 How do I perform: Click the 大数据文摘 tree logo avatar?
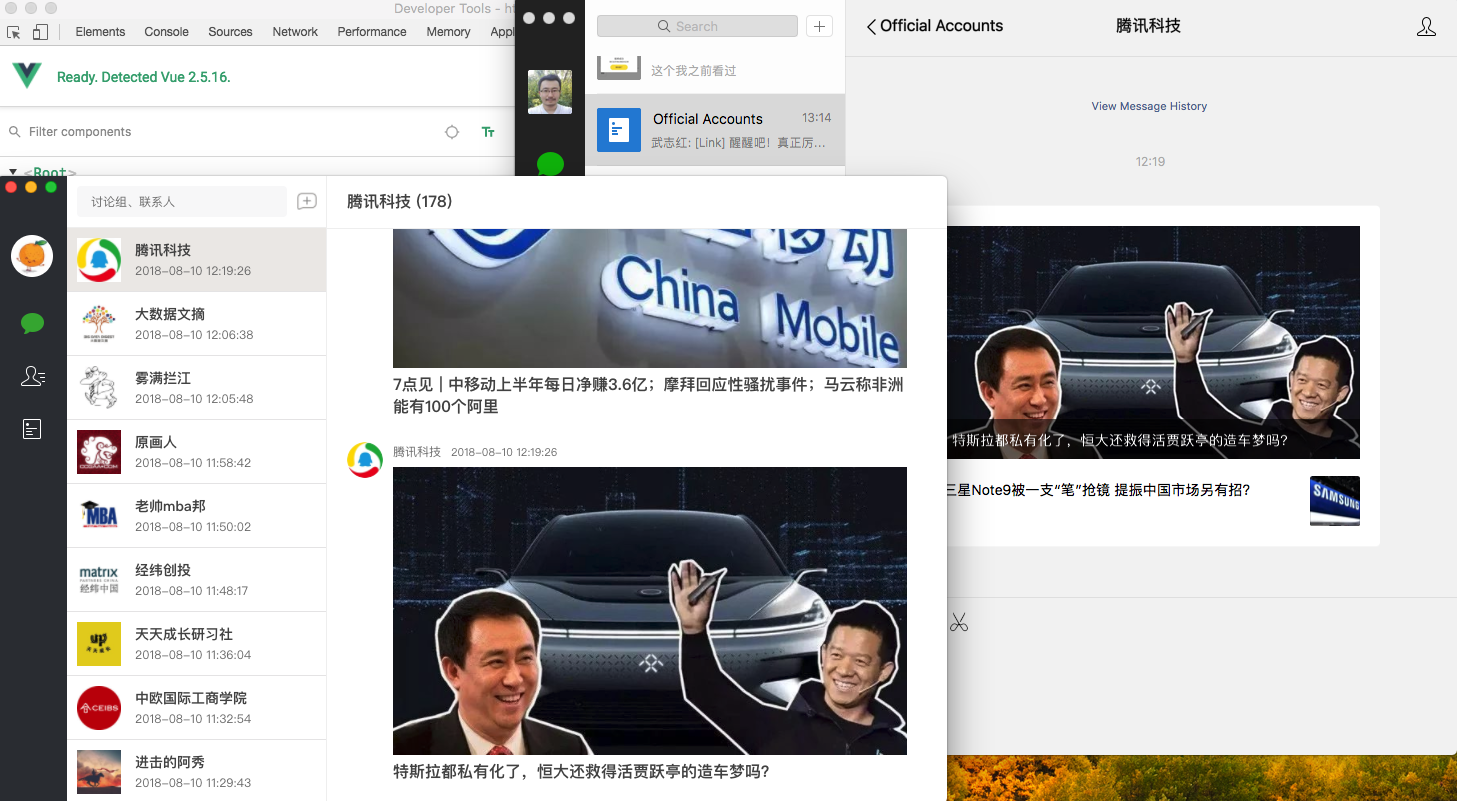click(99, 324)
